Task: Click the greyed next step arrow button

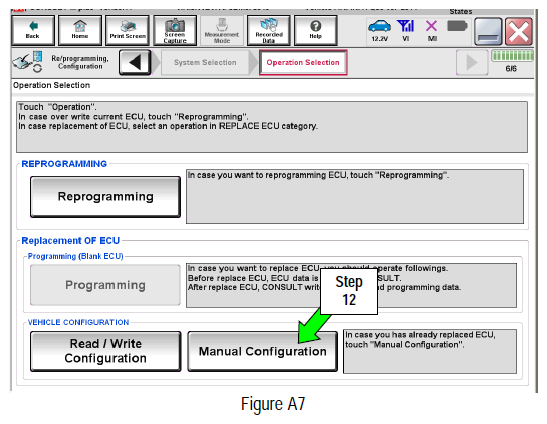Action: pos(472,62)
